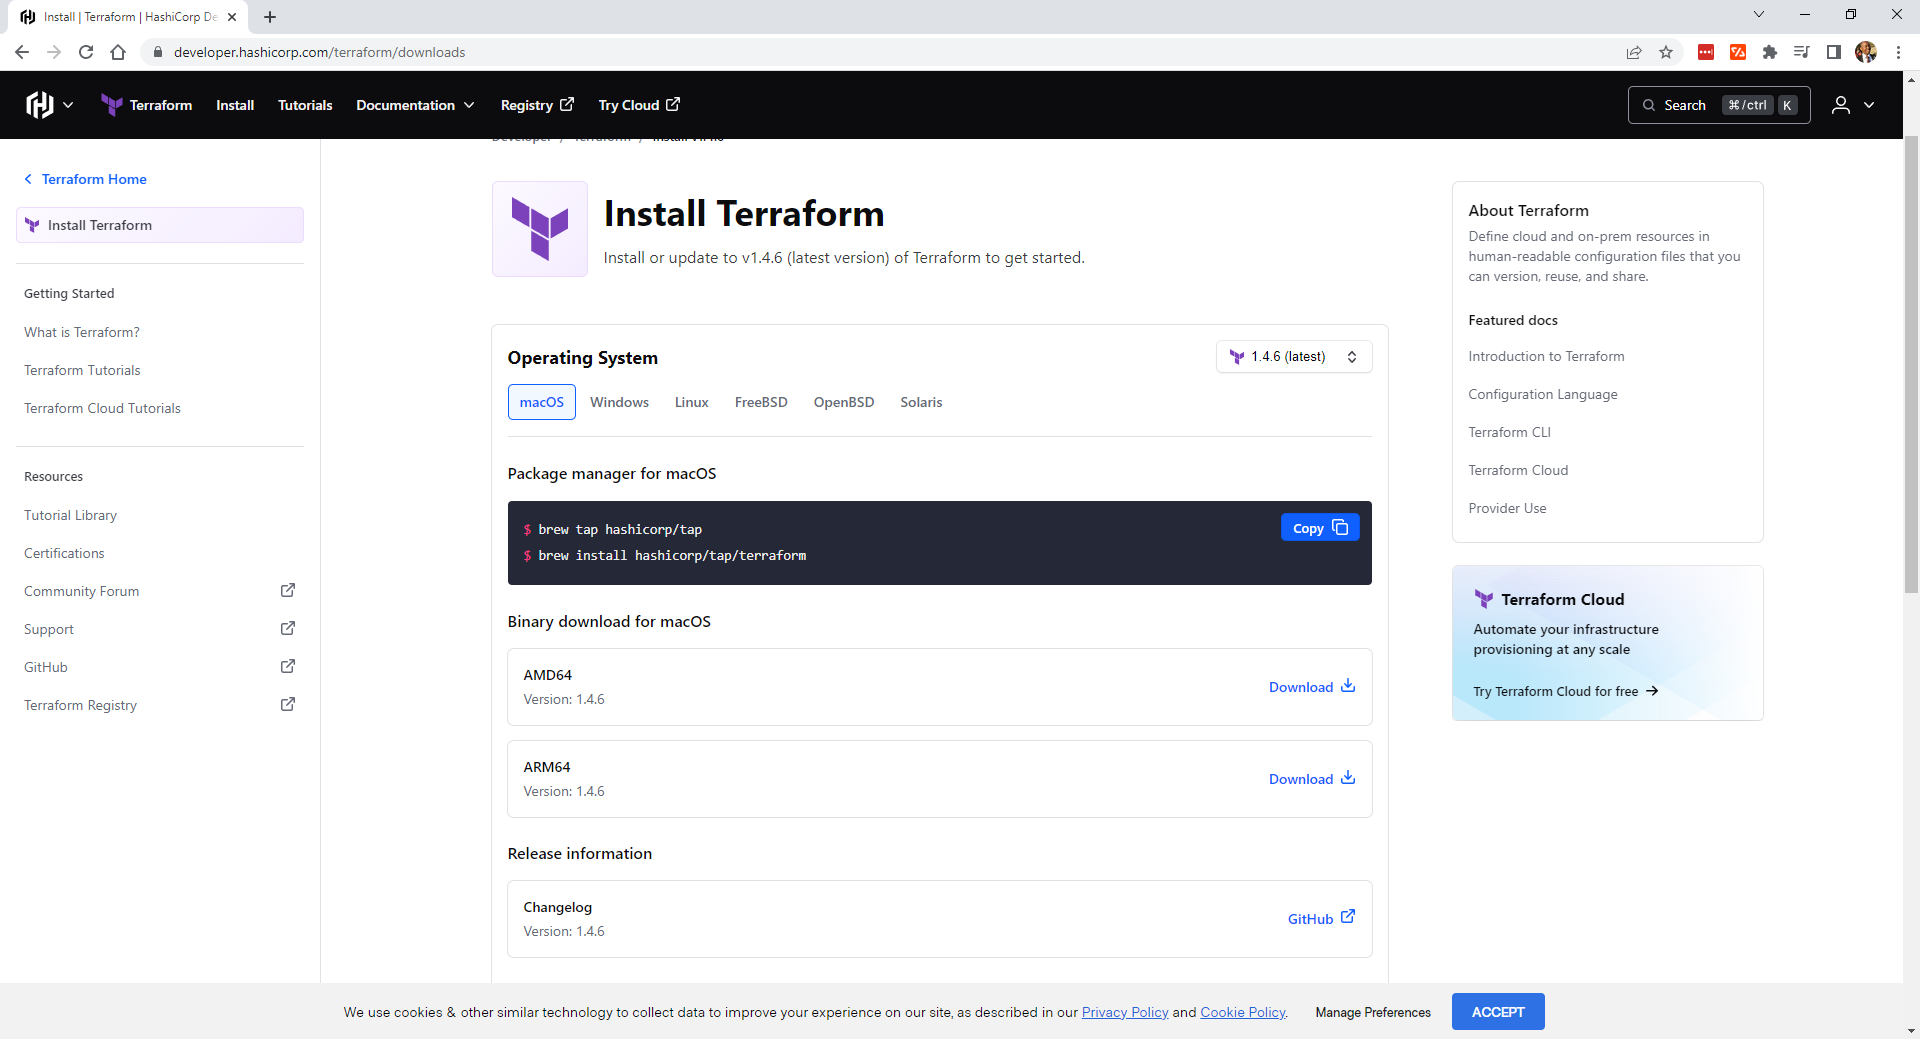The width and height of the screenshot is (1920, 1039).
Task: Click the HashiCorp logo icon
Action: click(40, 105)
